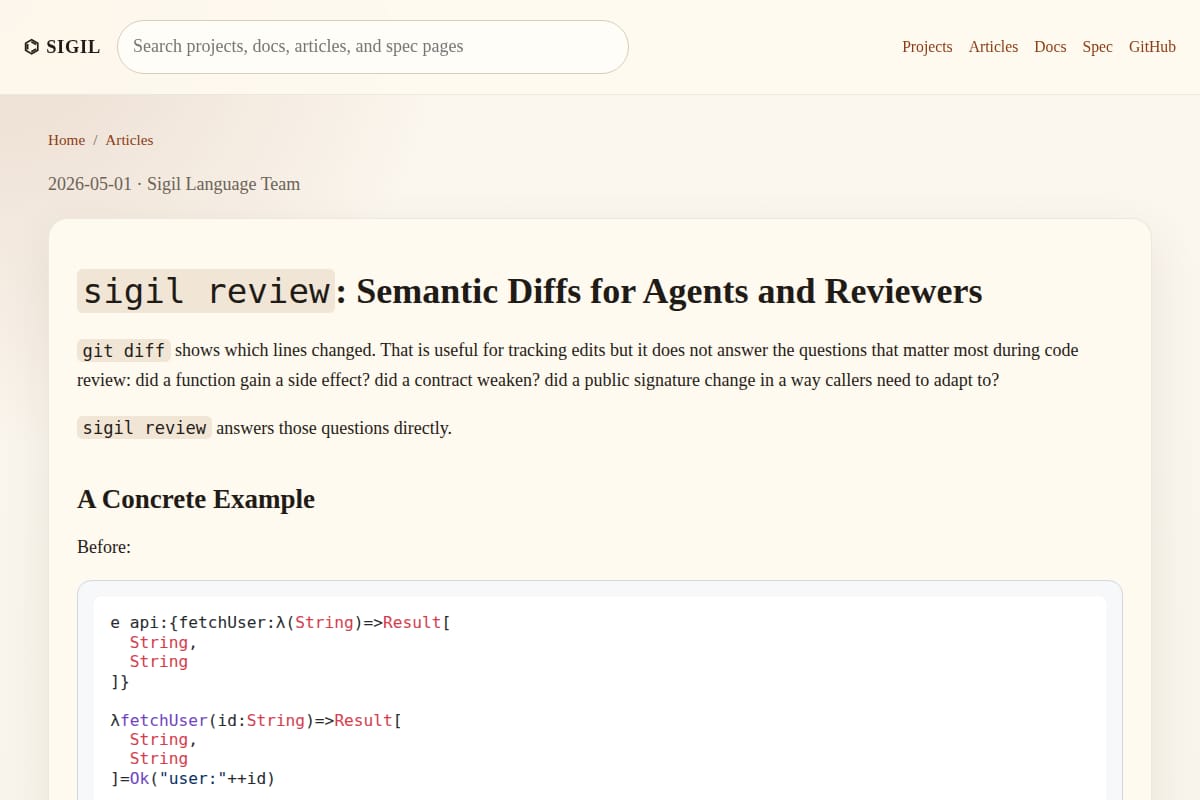Open the Articles nav link in header
This screenshot has height=800, width=1200.
(993, 47)
